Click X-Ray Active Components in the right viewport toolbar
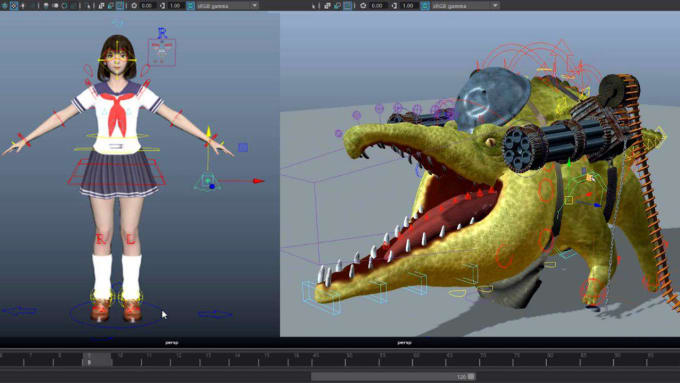The height and width of the screenshot is (383, 680). click(x=337, y=6)
